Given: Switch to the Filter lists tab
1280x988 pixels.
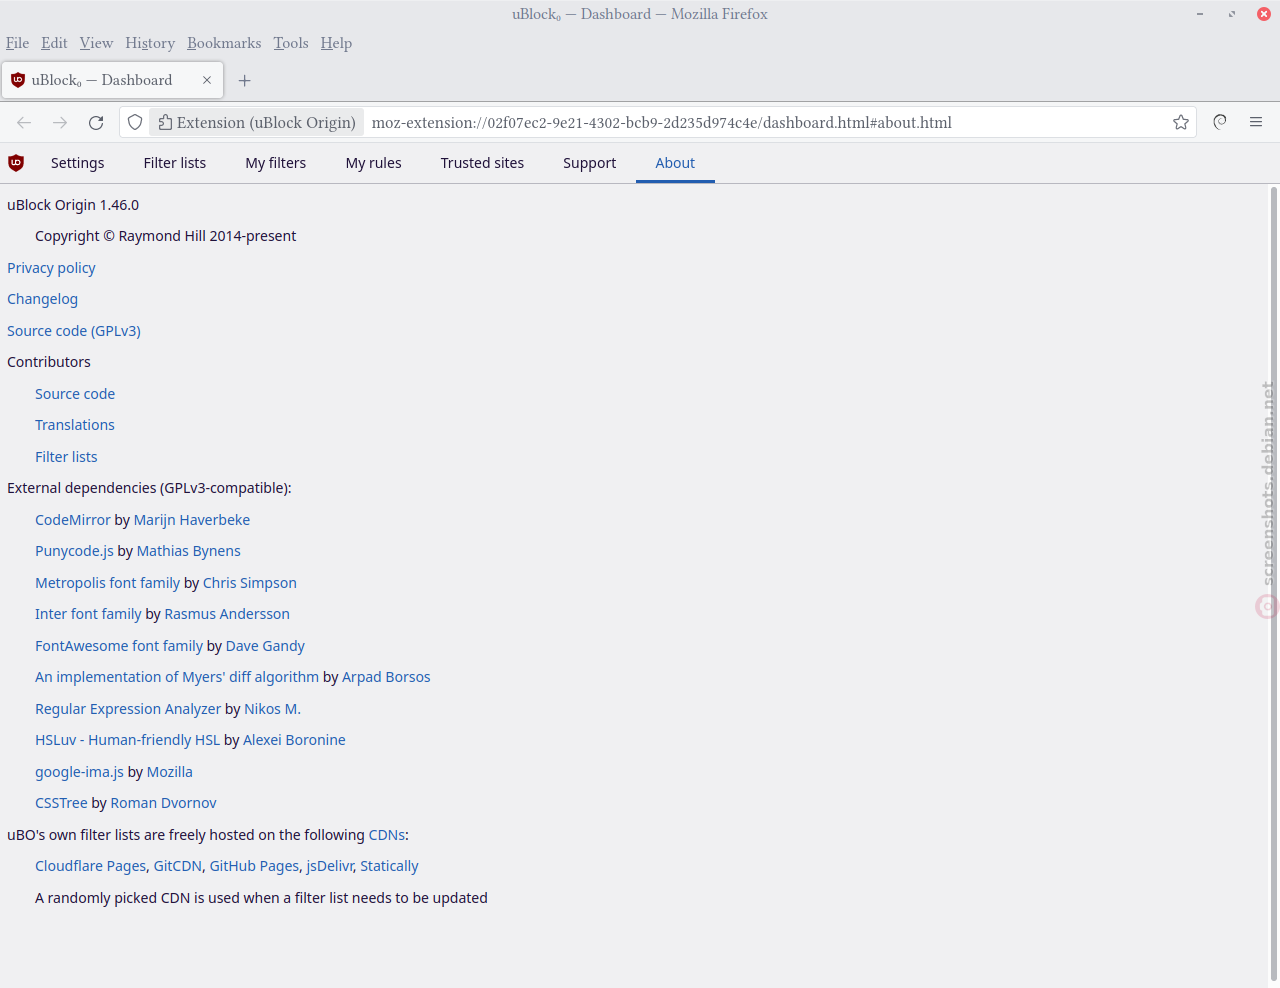Looking at the screenshot, I should [175, 163].
